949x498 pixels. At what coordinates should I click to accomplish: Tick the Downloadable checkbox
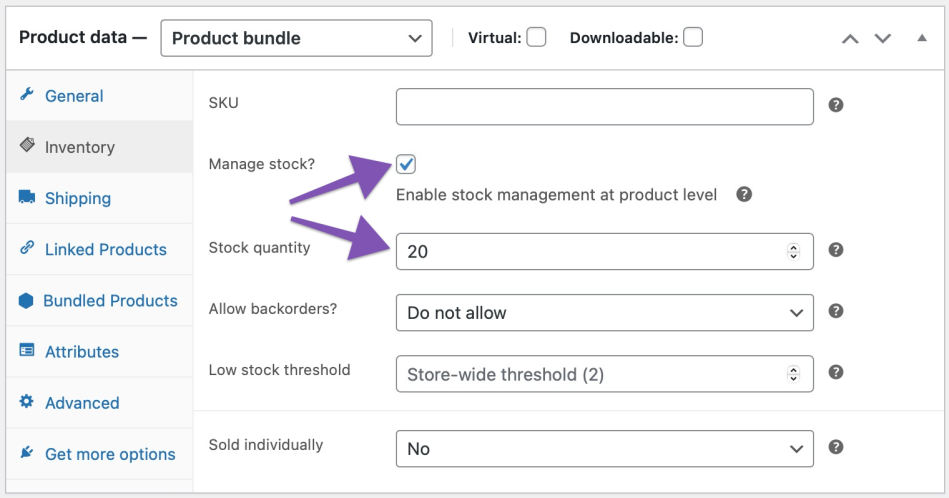tap(693, 38)
